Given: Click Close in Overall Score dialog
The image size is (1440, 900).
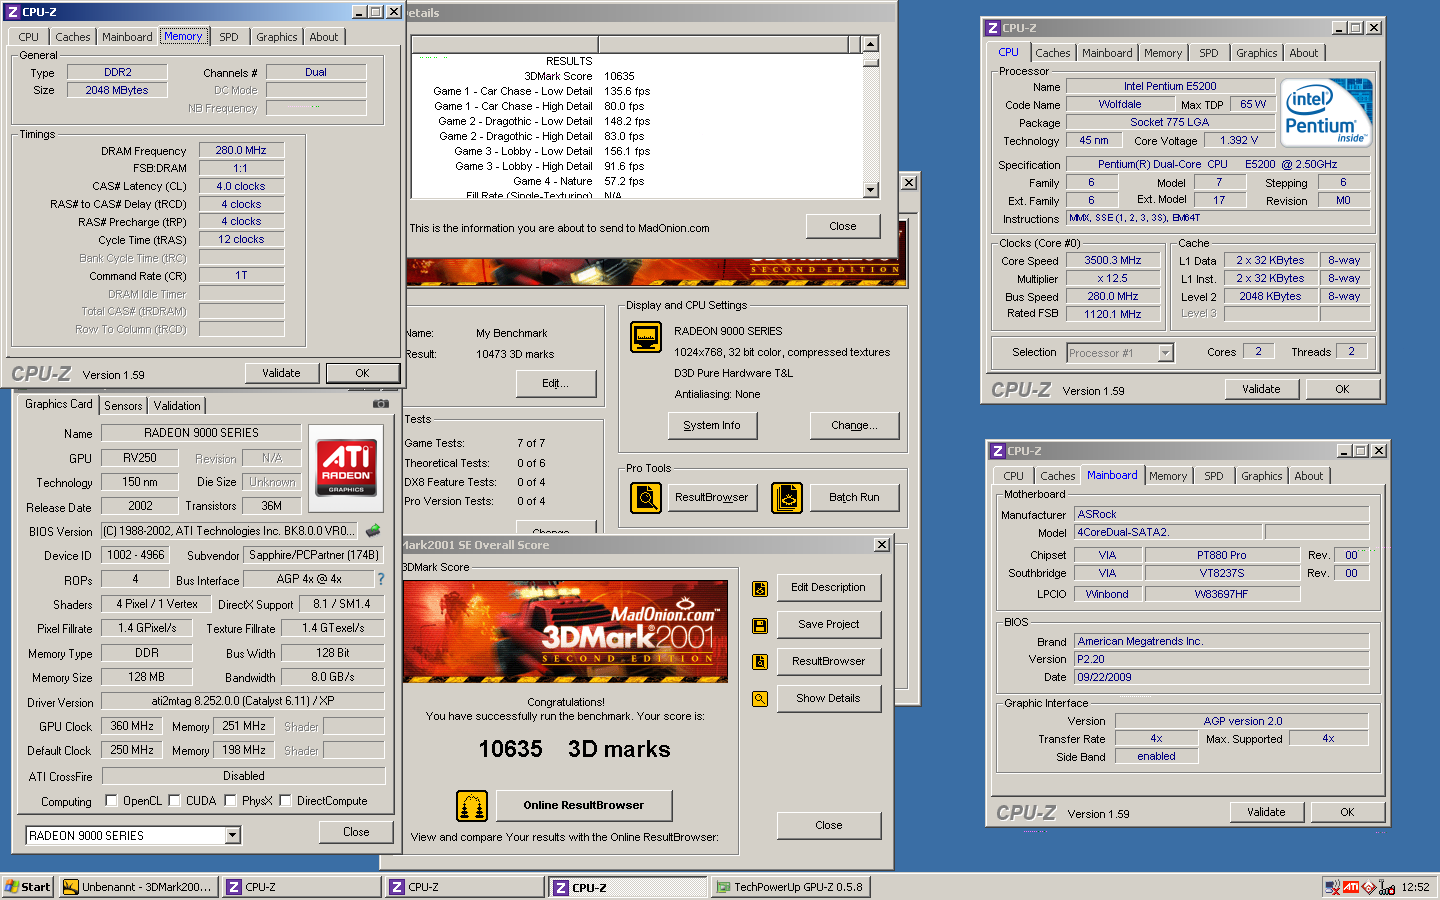Looking at the screenshot, I should coord(828,825).
